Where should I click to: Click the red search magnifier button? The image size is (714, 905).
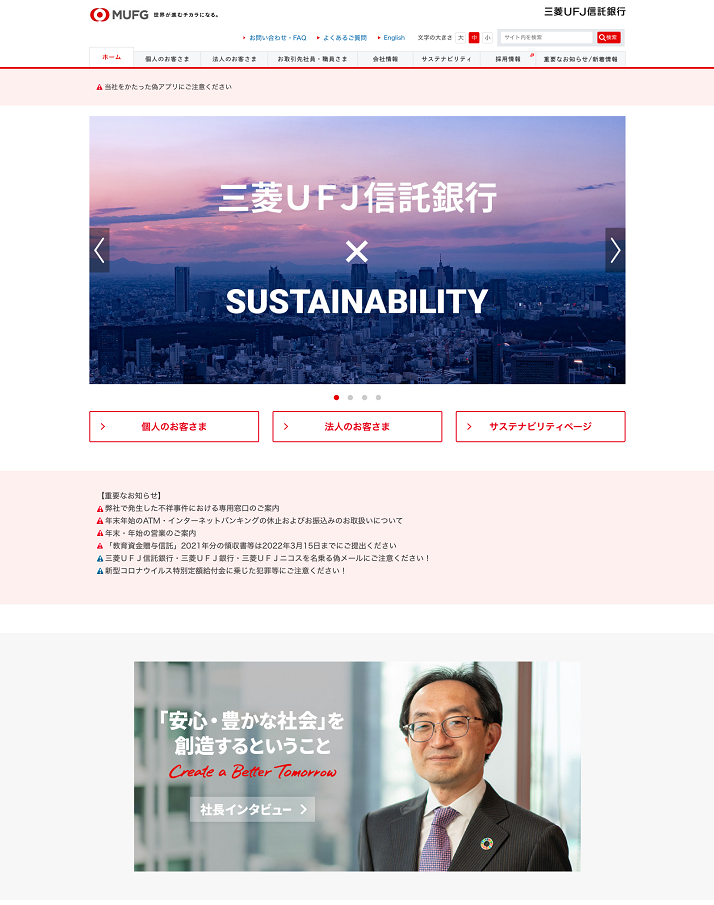608,38
